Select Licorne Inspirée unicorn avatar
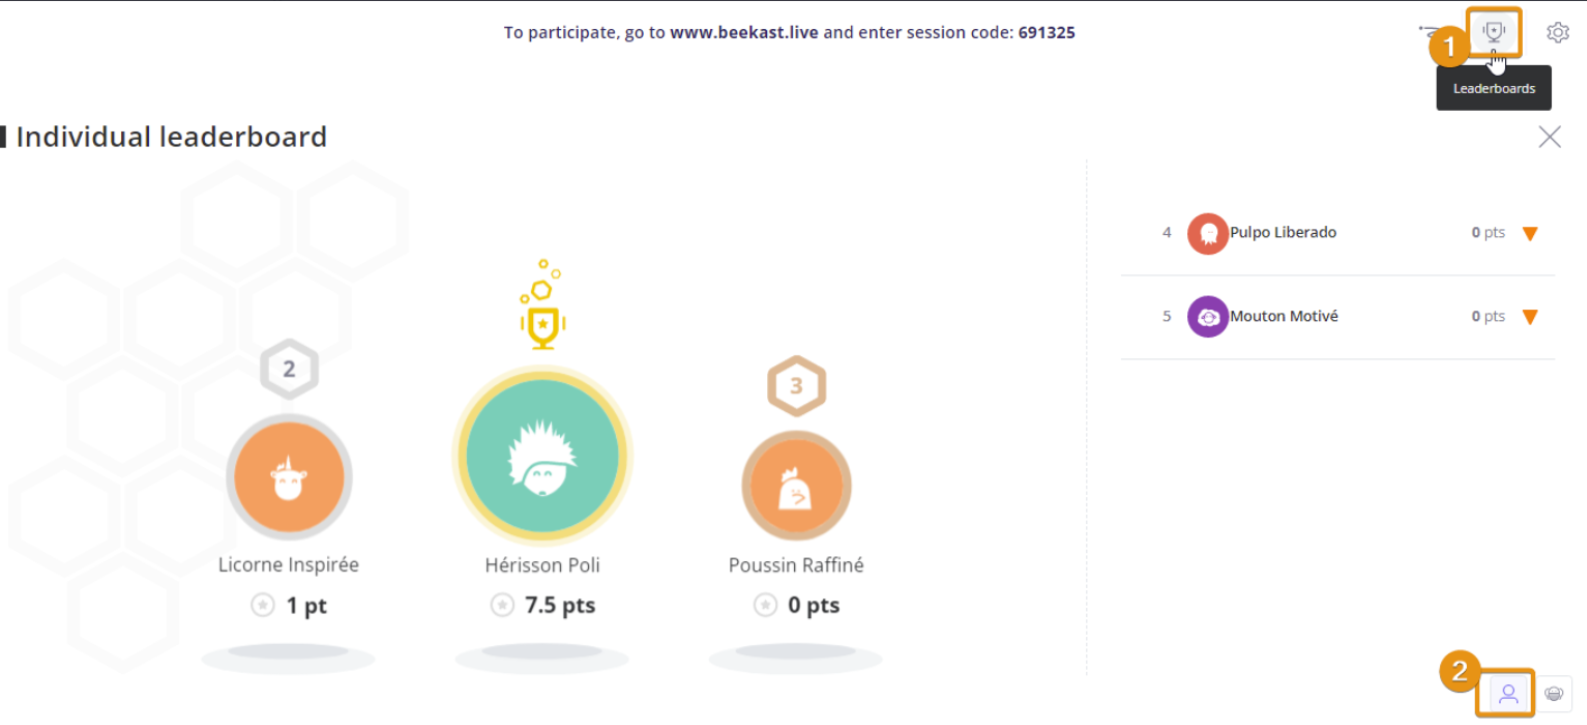This screenshot has height=725, width=1587. [x=289, y=477]
